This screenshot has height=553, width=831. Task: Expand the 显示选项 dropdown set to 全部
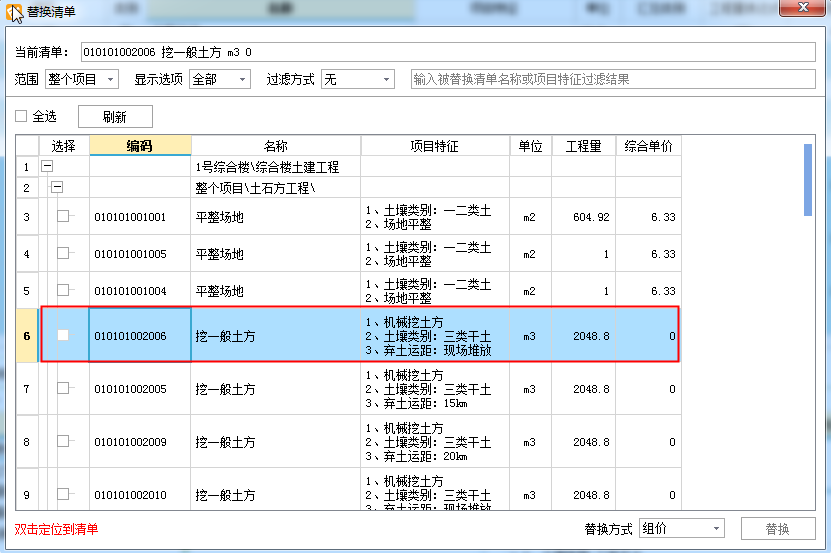coord(219,79)
